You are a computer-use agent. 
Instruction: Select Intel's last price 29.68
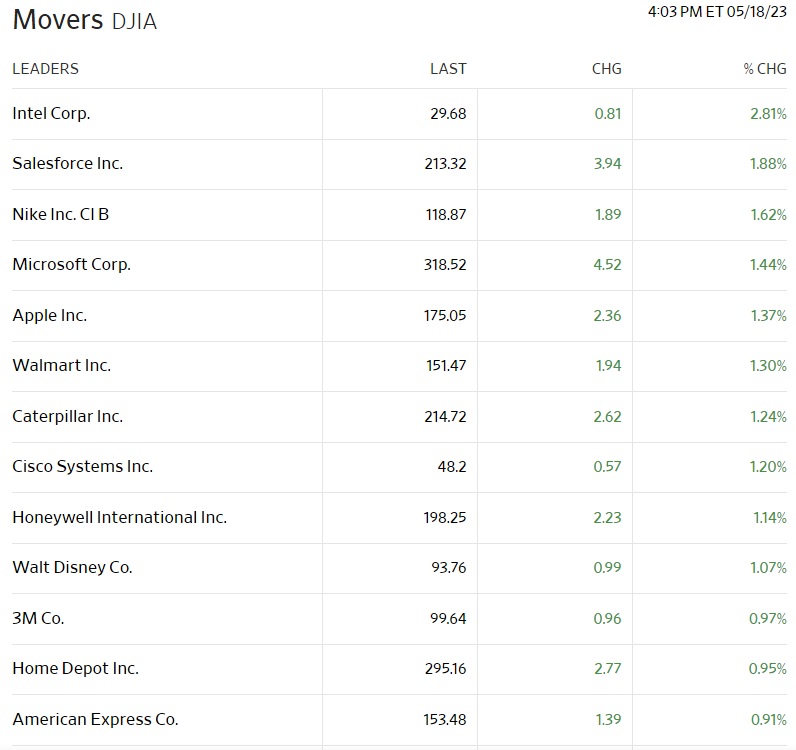pyautogui.click(x=448, y=114)
